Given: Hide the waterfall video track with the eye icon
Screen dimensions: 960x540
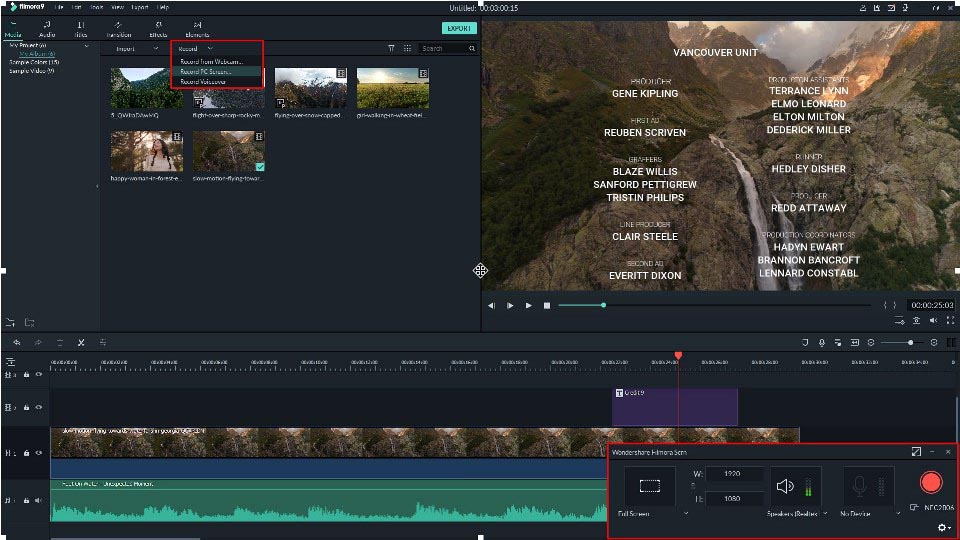Looking at the screenshot, I should pos(39,453).
